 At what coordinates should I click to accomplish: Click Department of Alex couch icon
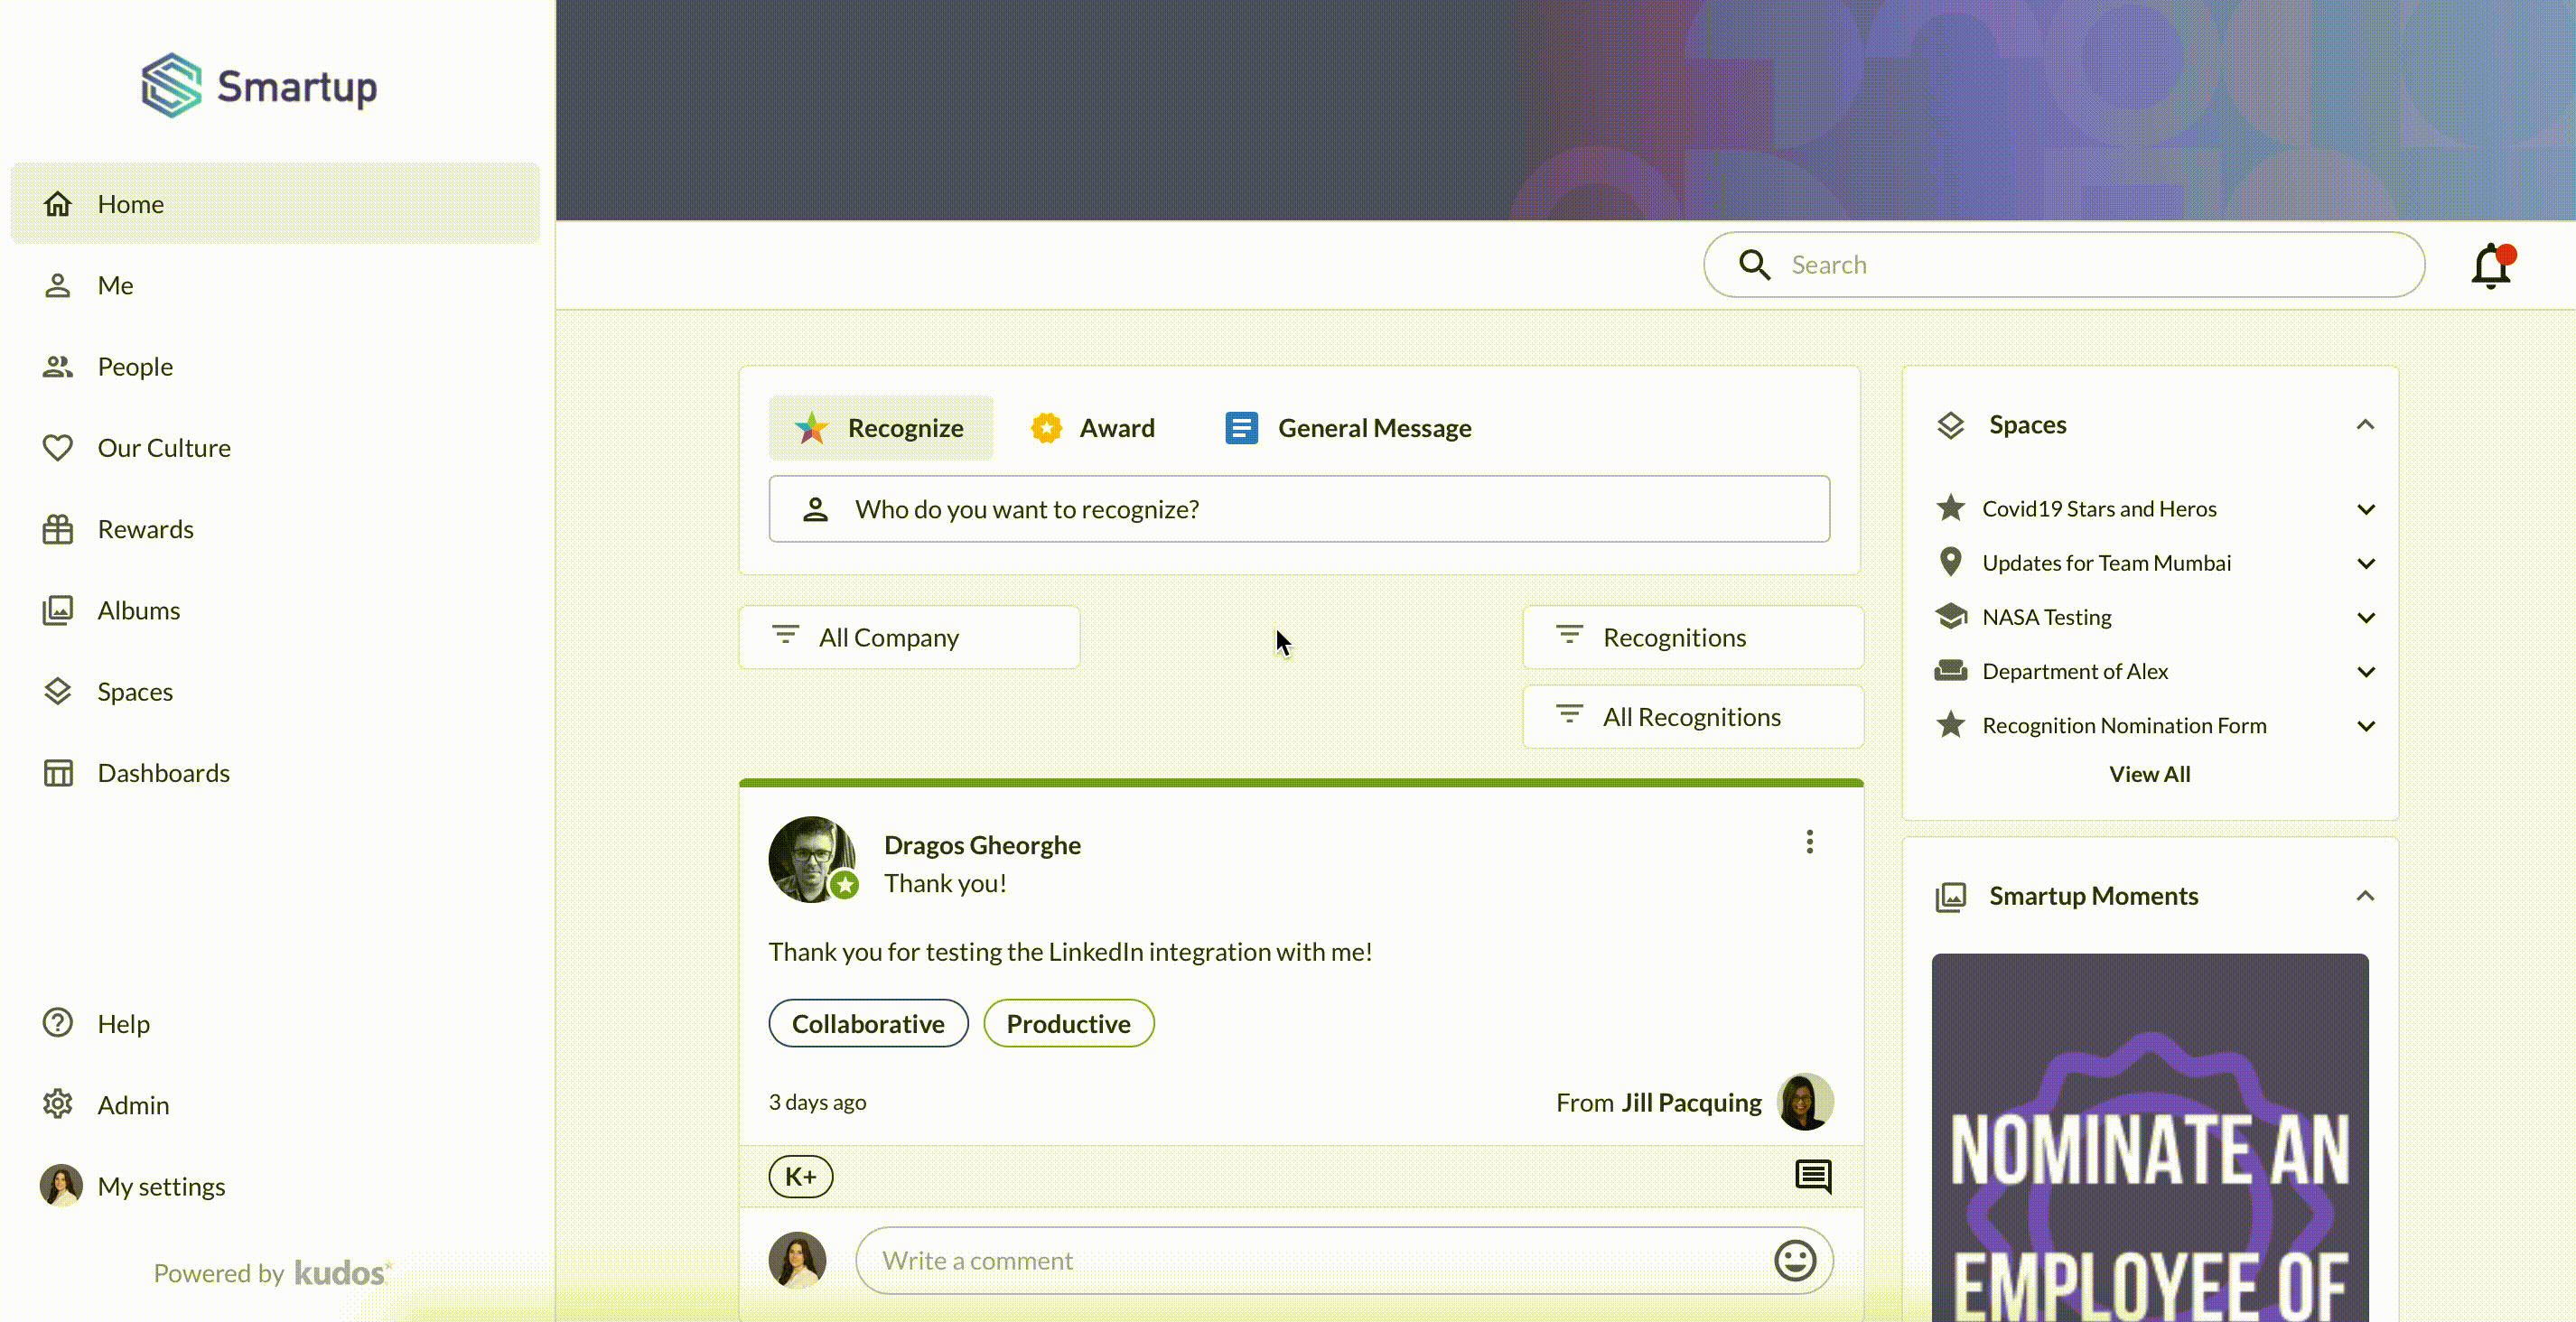point(1950,670)
